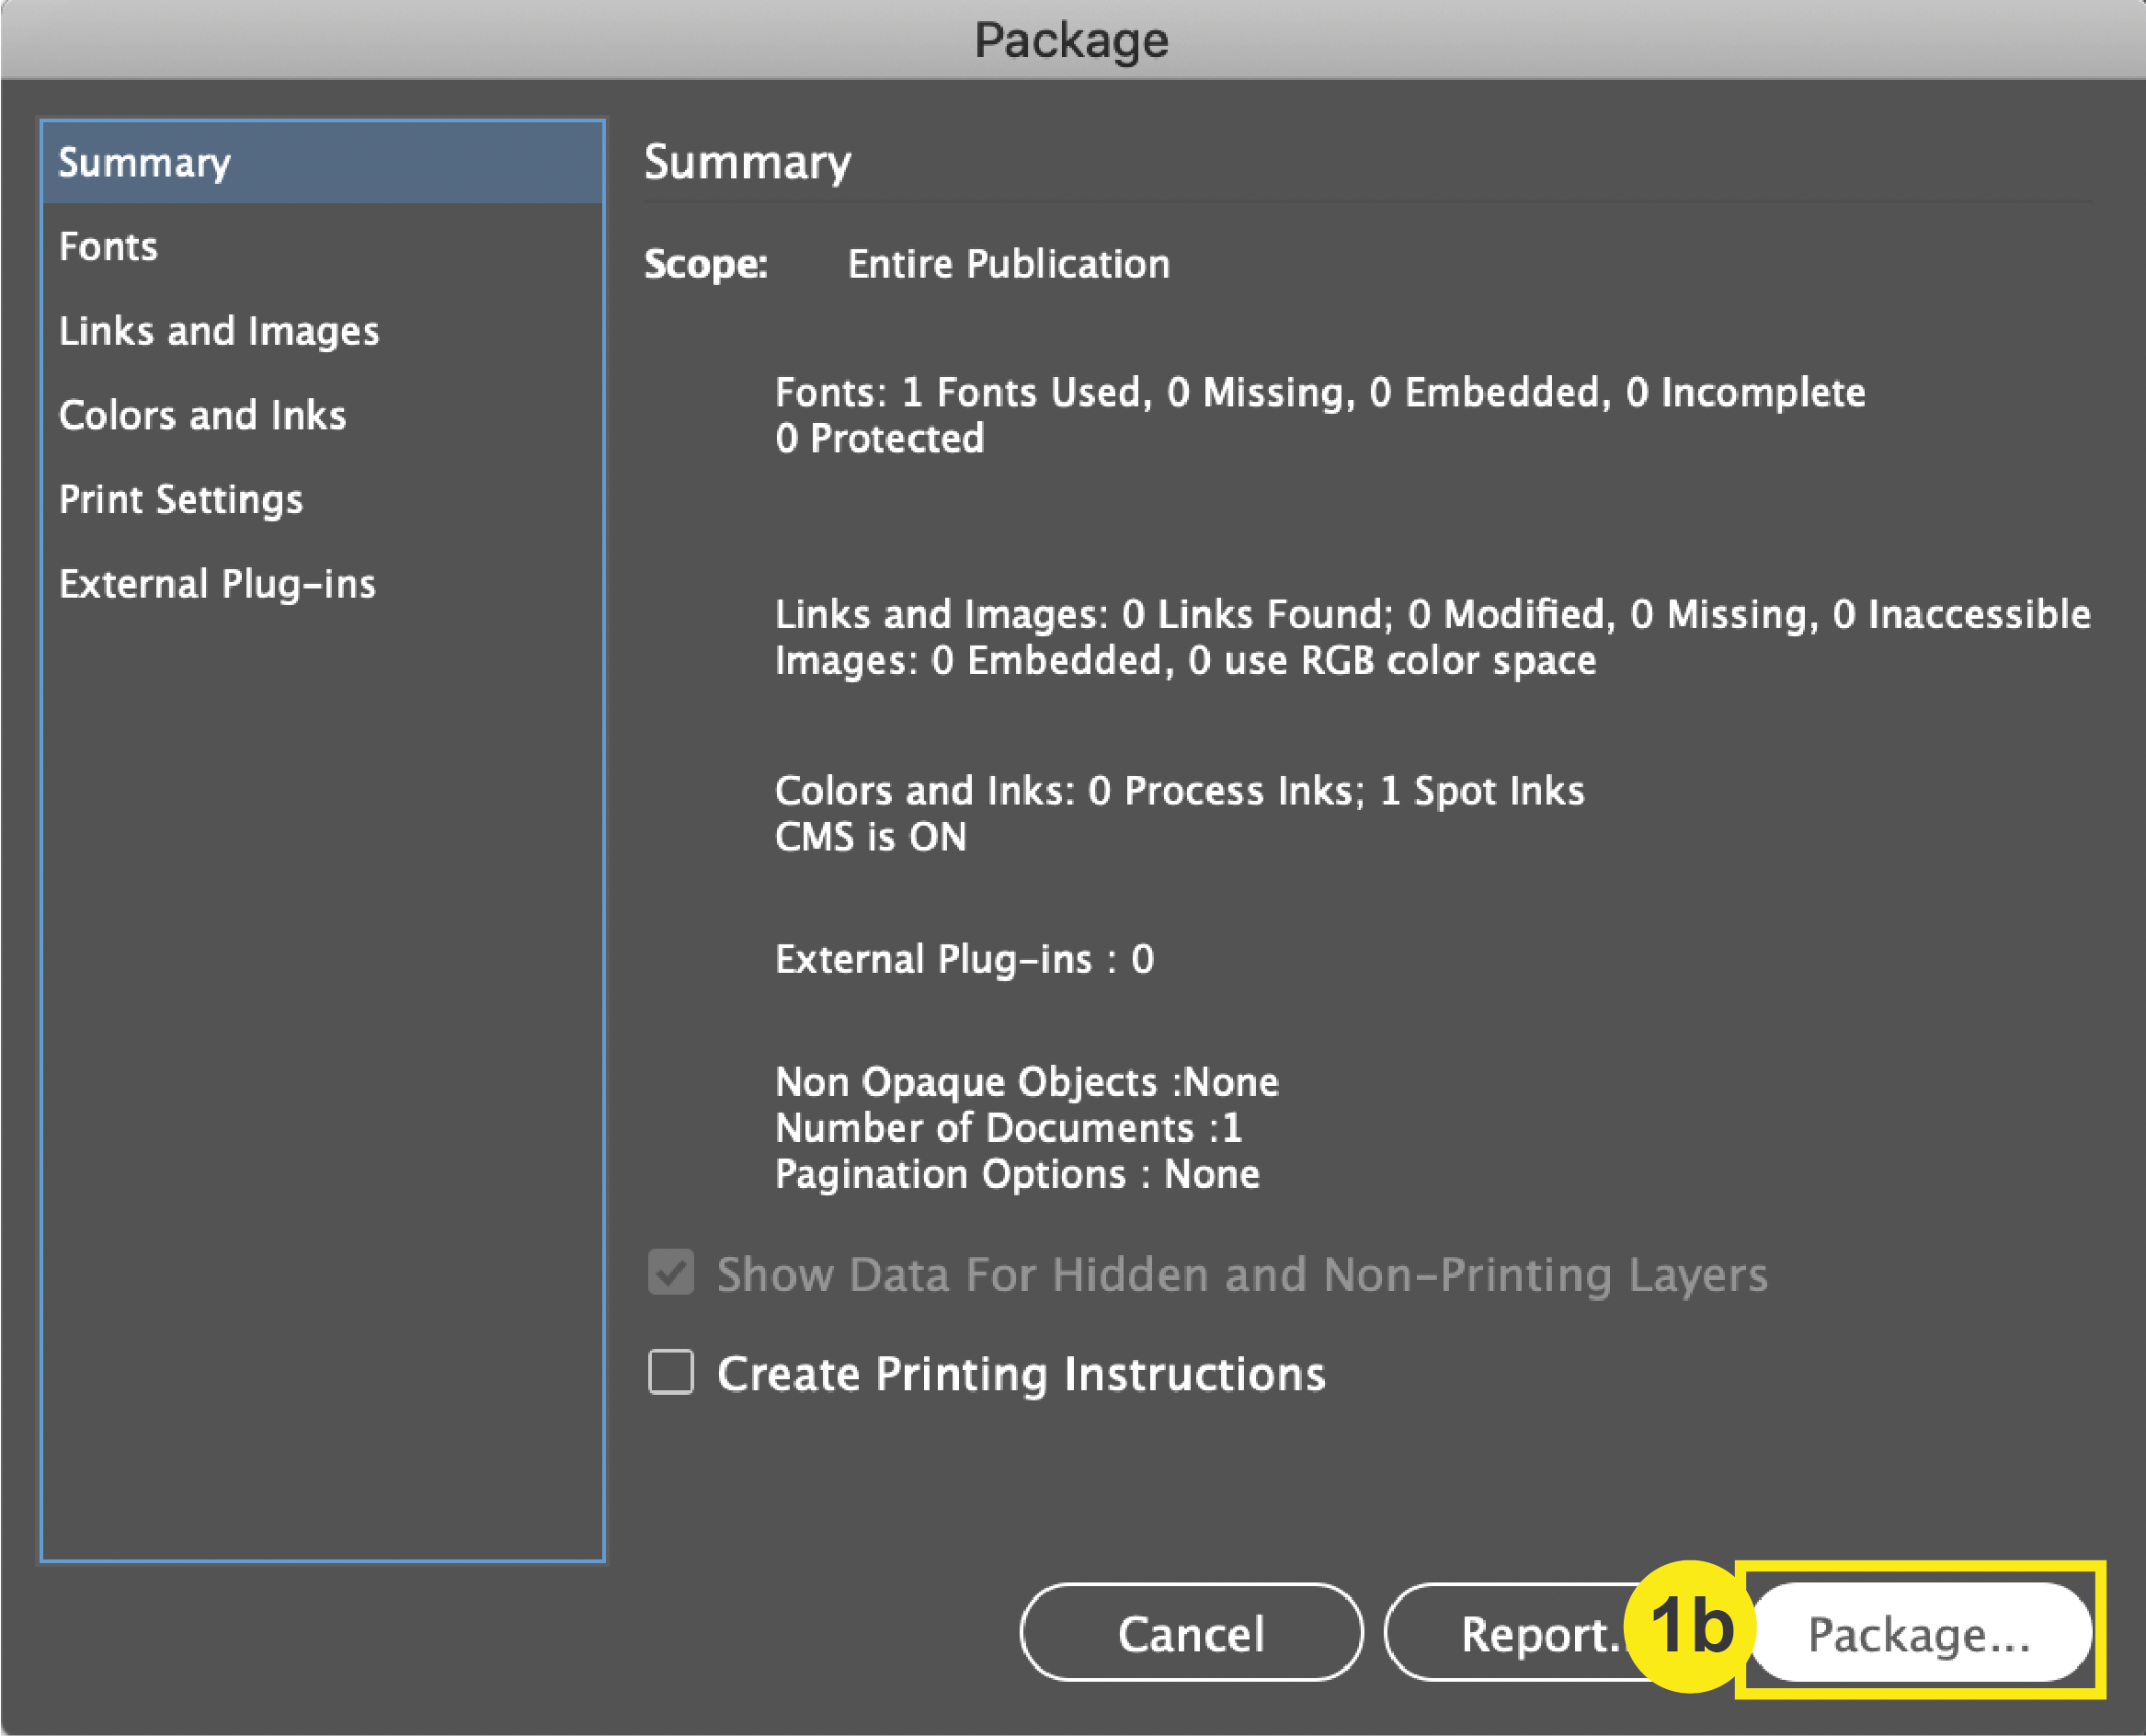Click the Fonts summary line
This screenshot has height=1736, width=2146.
[1320, 392]
